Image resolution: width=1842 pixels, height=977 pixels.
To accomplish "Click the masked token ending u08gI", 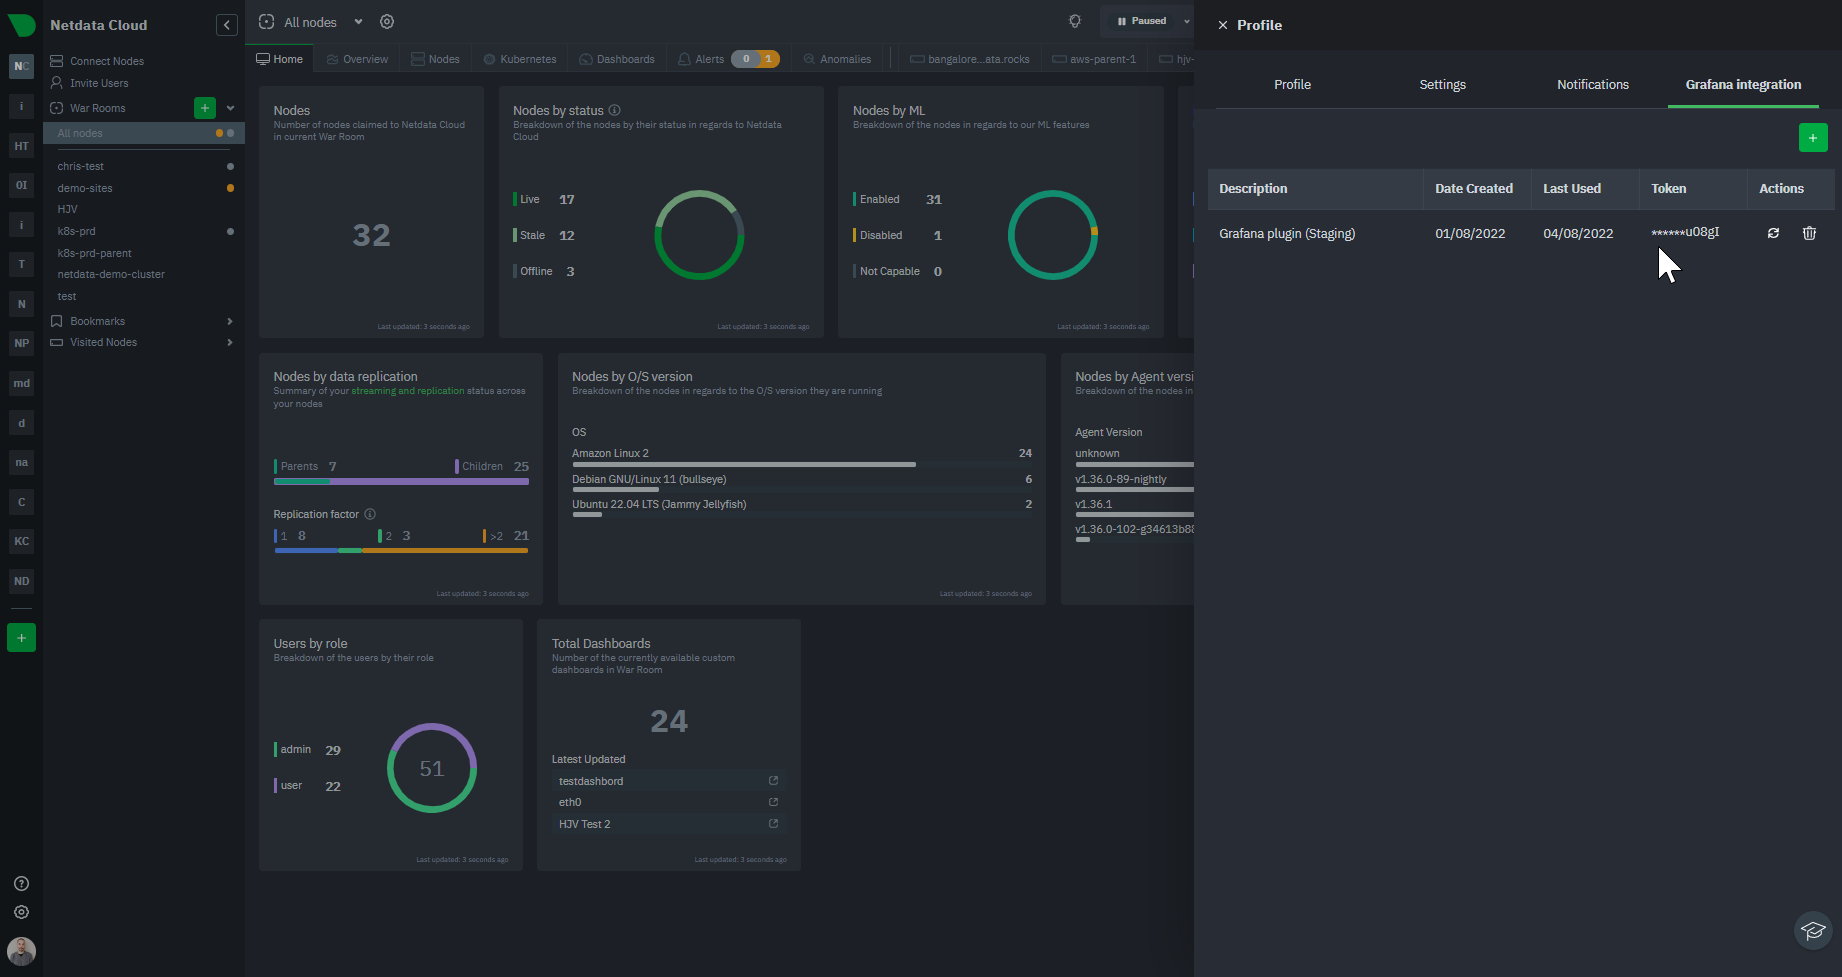I will (x=1685, y=232).
